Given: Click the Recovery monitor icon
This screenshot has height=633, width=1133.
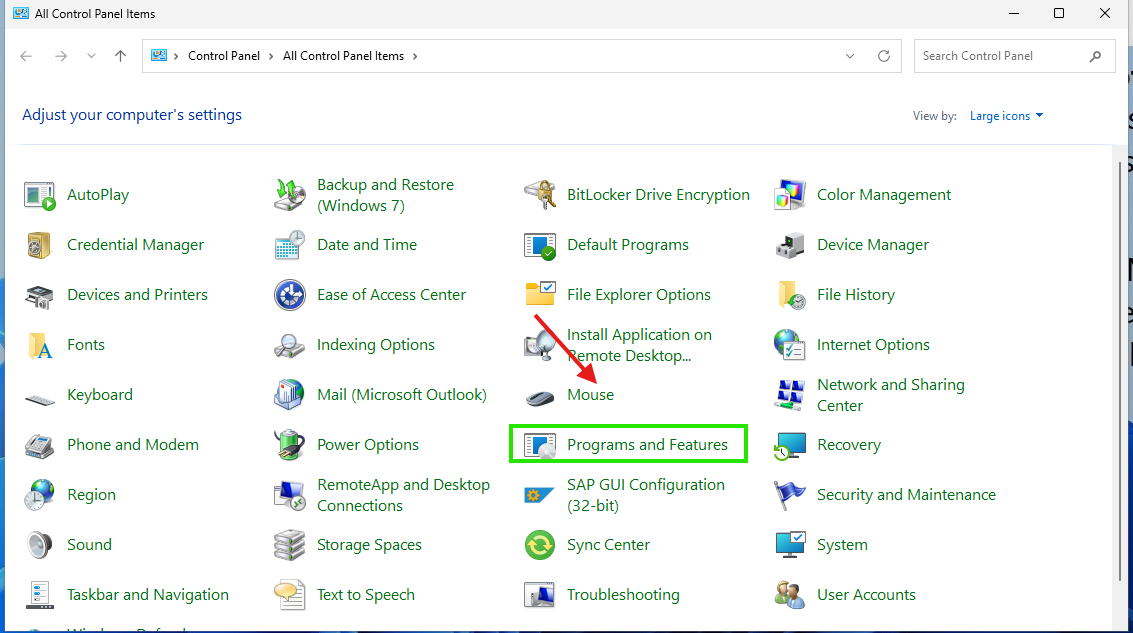Looking at the screenshot, I should tap(790, 446).
